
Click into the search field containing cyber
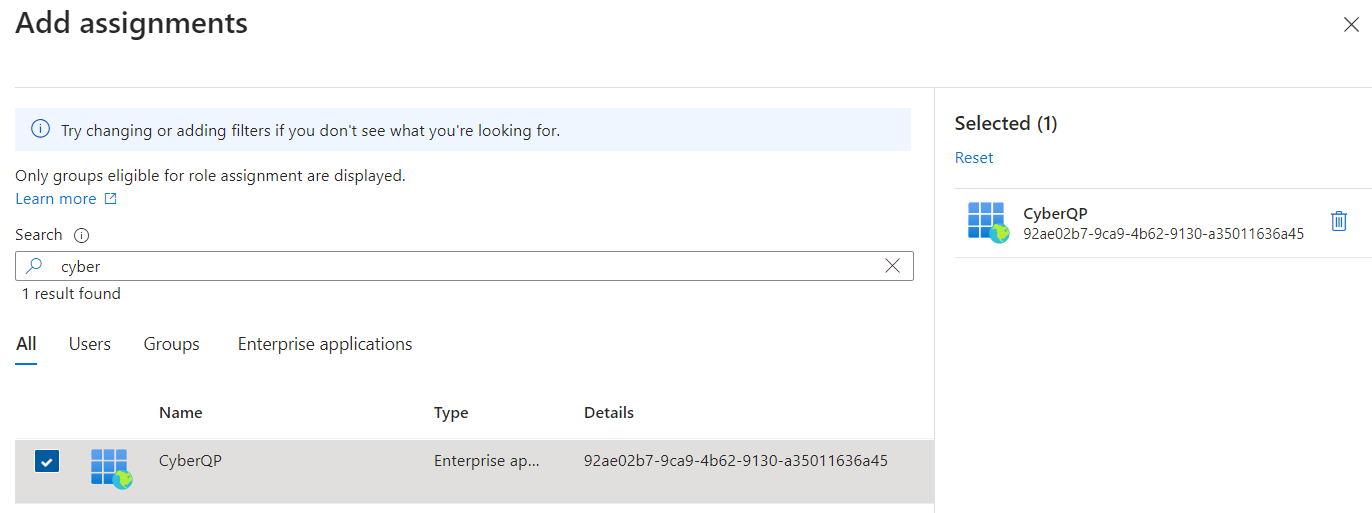tap(464, 266)
